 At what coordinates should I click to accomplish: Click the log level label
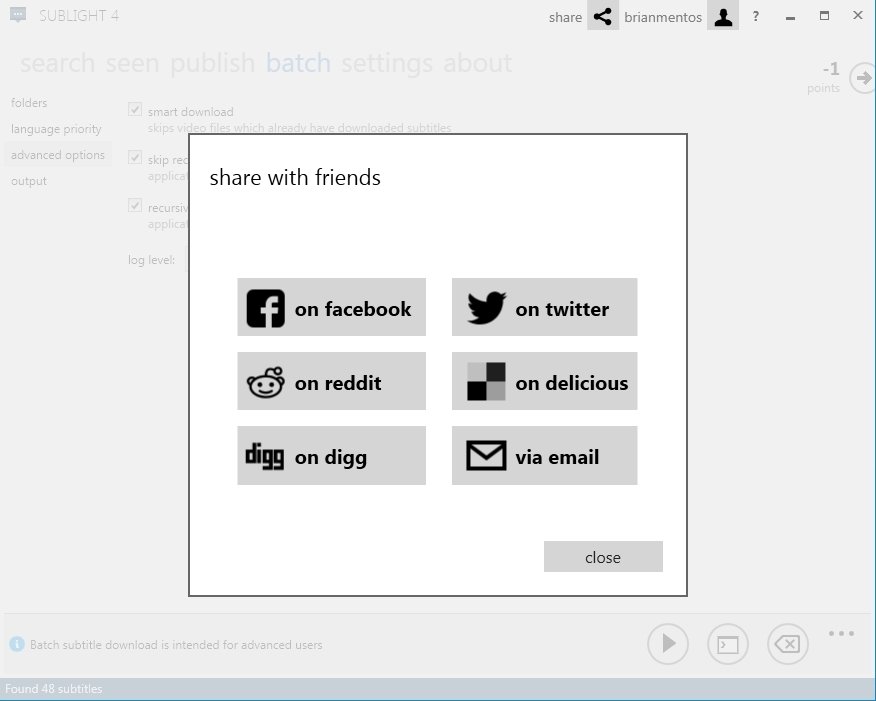click(151, 260)
